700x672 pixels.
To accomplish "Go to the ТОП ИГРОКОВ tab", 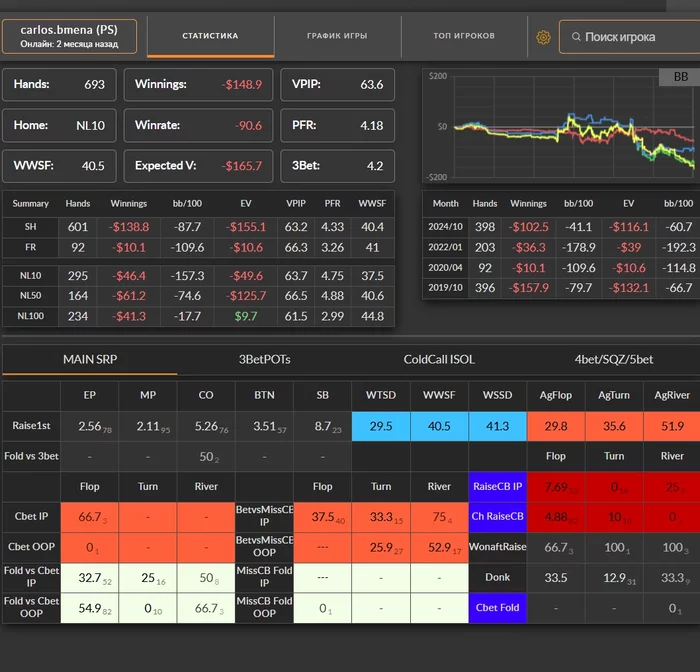I will [x=464, y=36].
